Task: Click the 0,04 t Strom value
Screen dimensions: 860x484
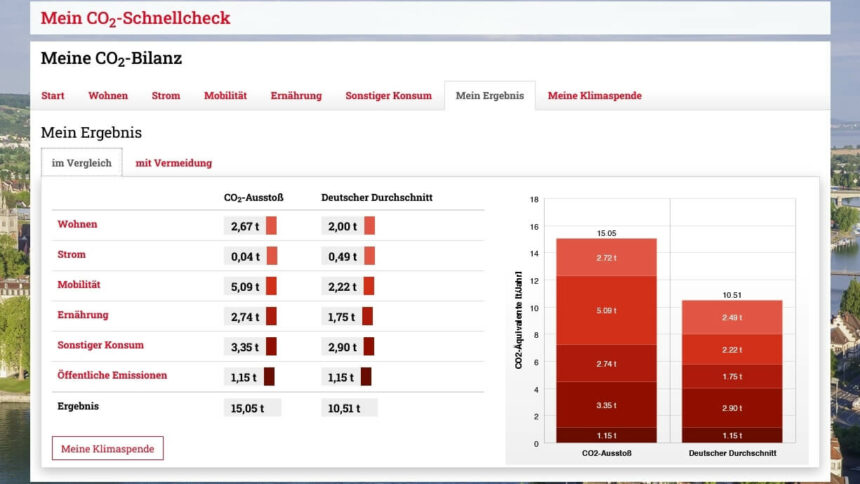Action: click(x=245, y=256)
